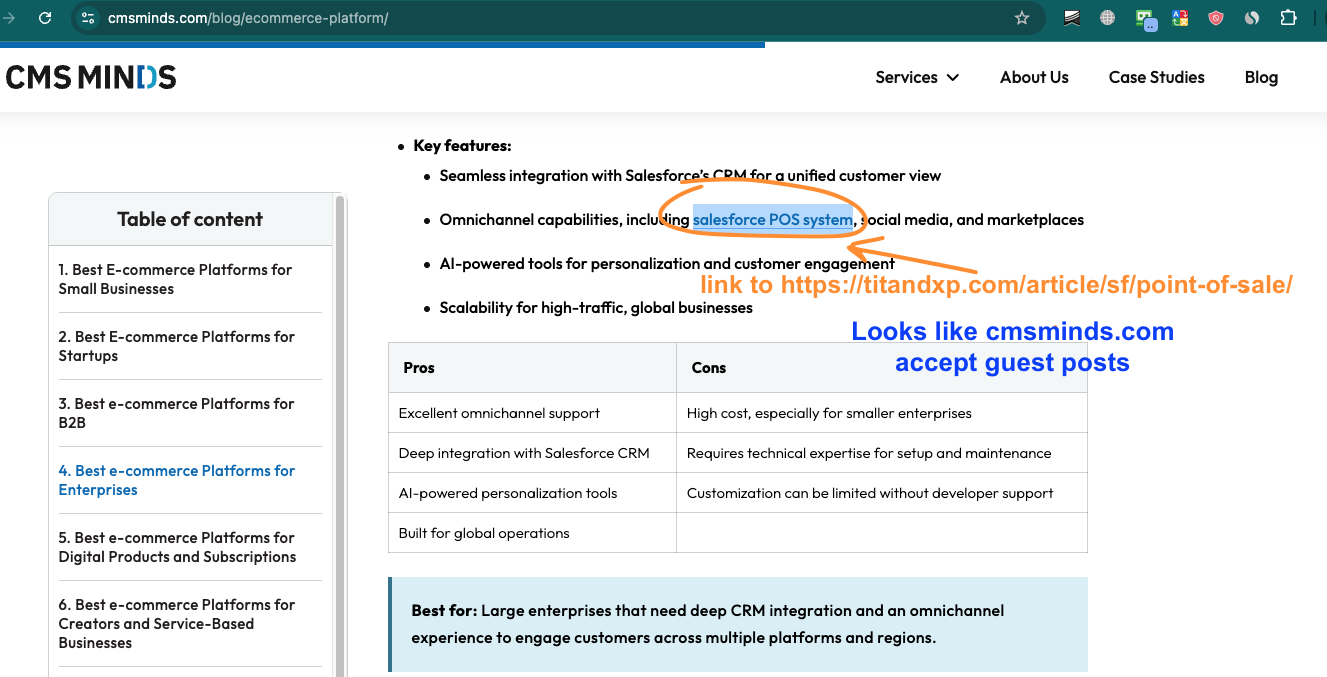Open Best E-commerce Platforms for Startups section
The image size is (1327, 677).
point(176,346)
